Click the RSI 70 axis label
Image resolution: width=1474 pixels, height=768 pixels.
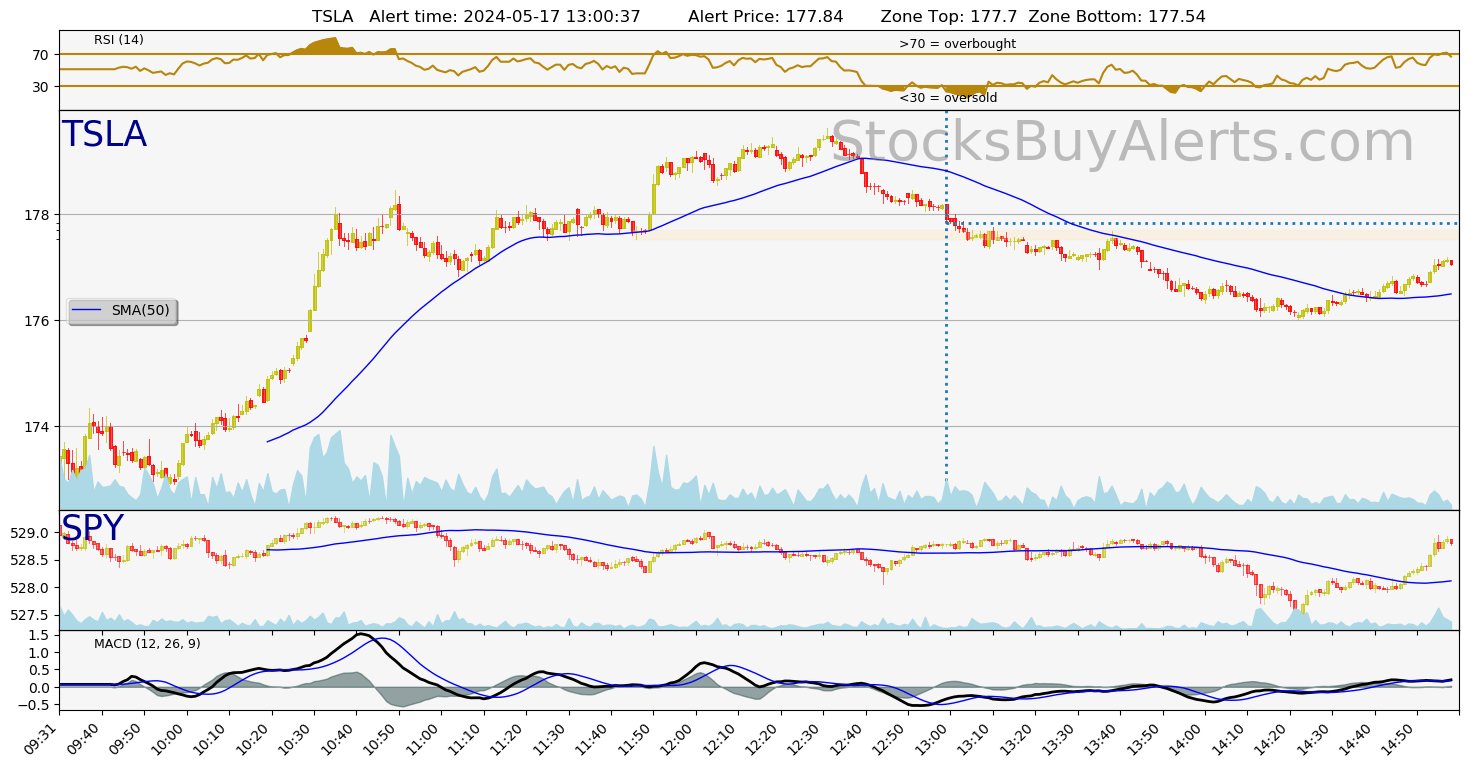tap(43, 55)
